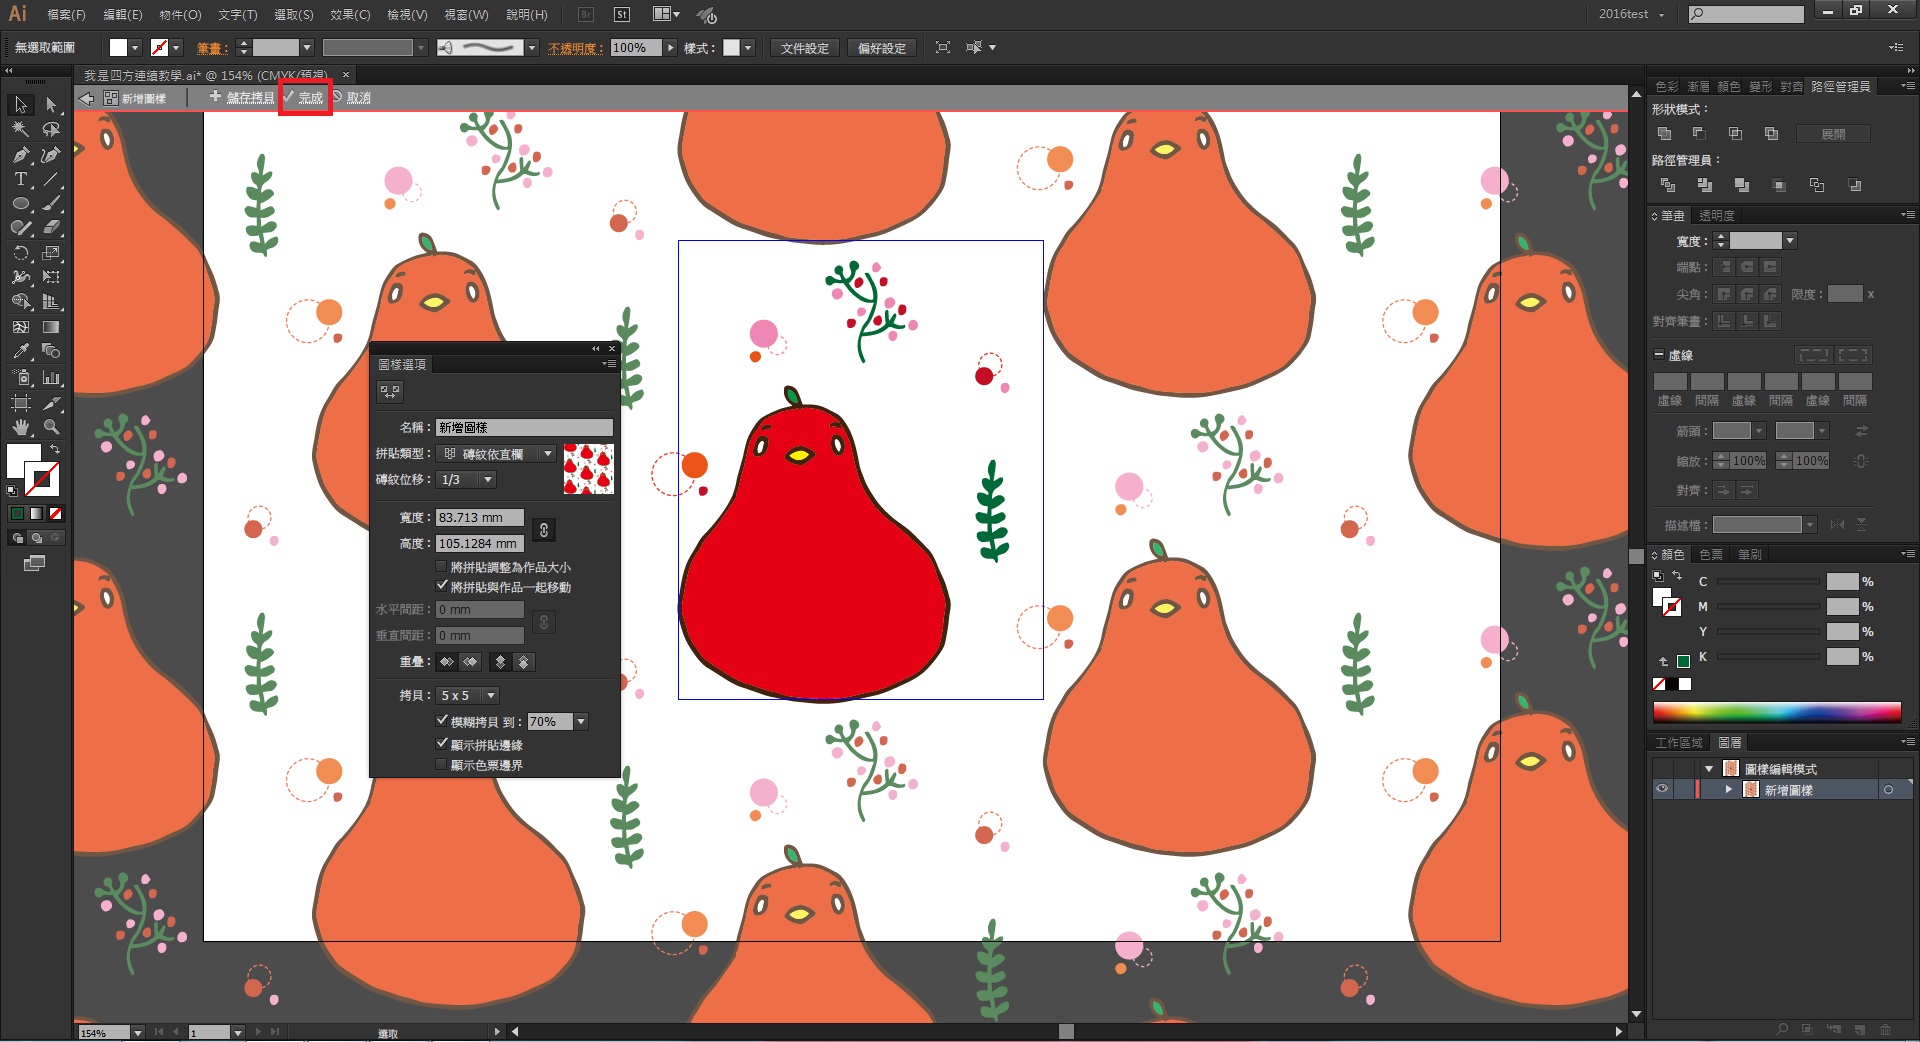Select the Type tool
The image size is (1920, 1042).
tap(20, 179)
